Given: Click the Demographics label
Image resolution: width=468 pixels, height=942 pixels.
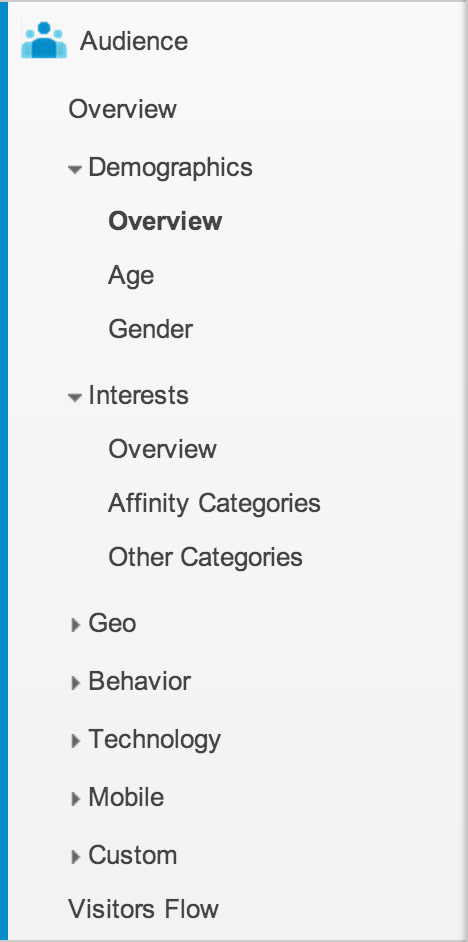Looking at the screenshot, I should point(171,168).
